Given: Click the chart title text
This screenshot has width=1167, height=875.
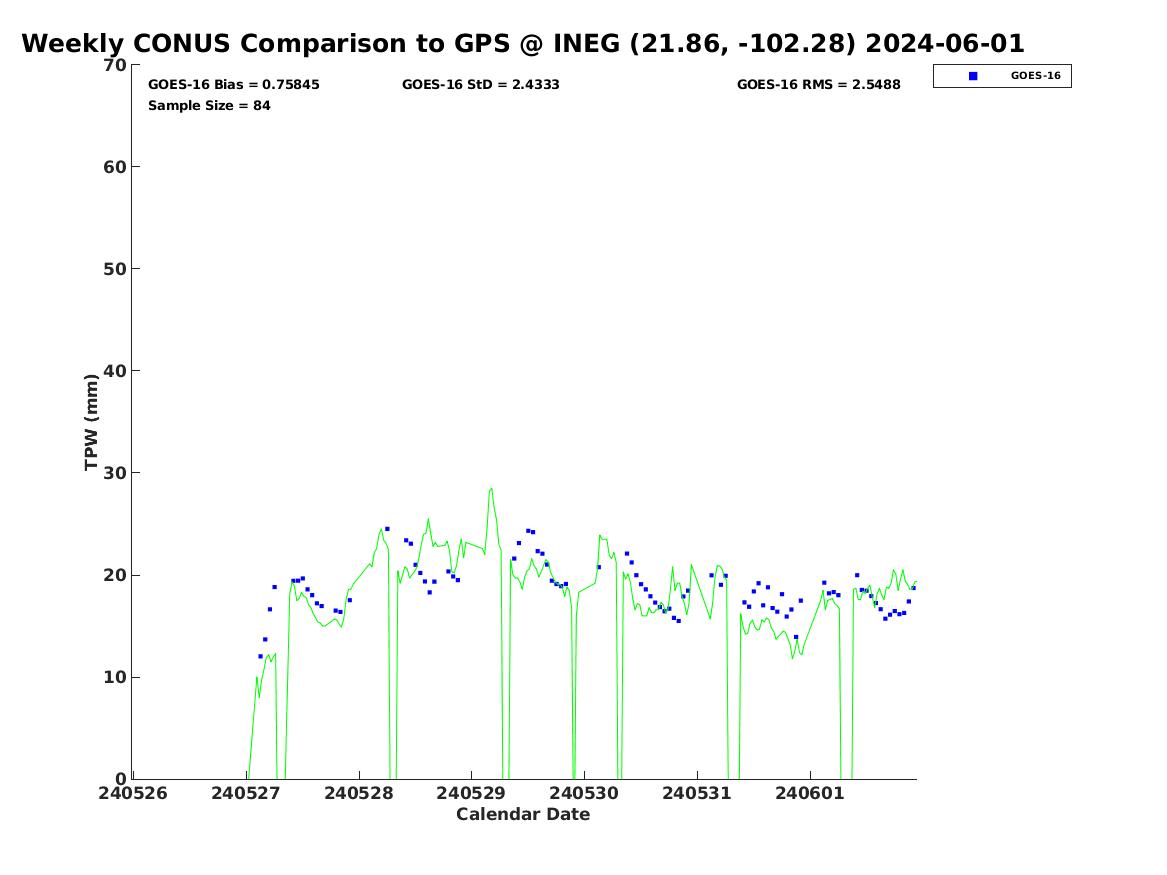Looking at the screenshot, I should coord(522,43).
